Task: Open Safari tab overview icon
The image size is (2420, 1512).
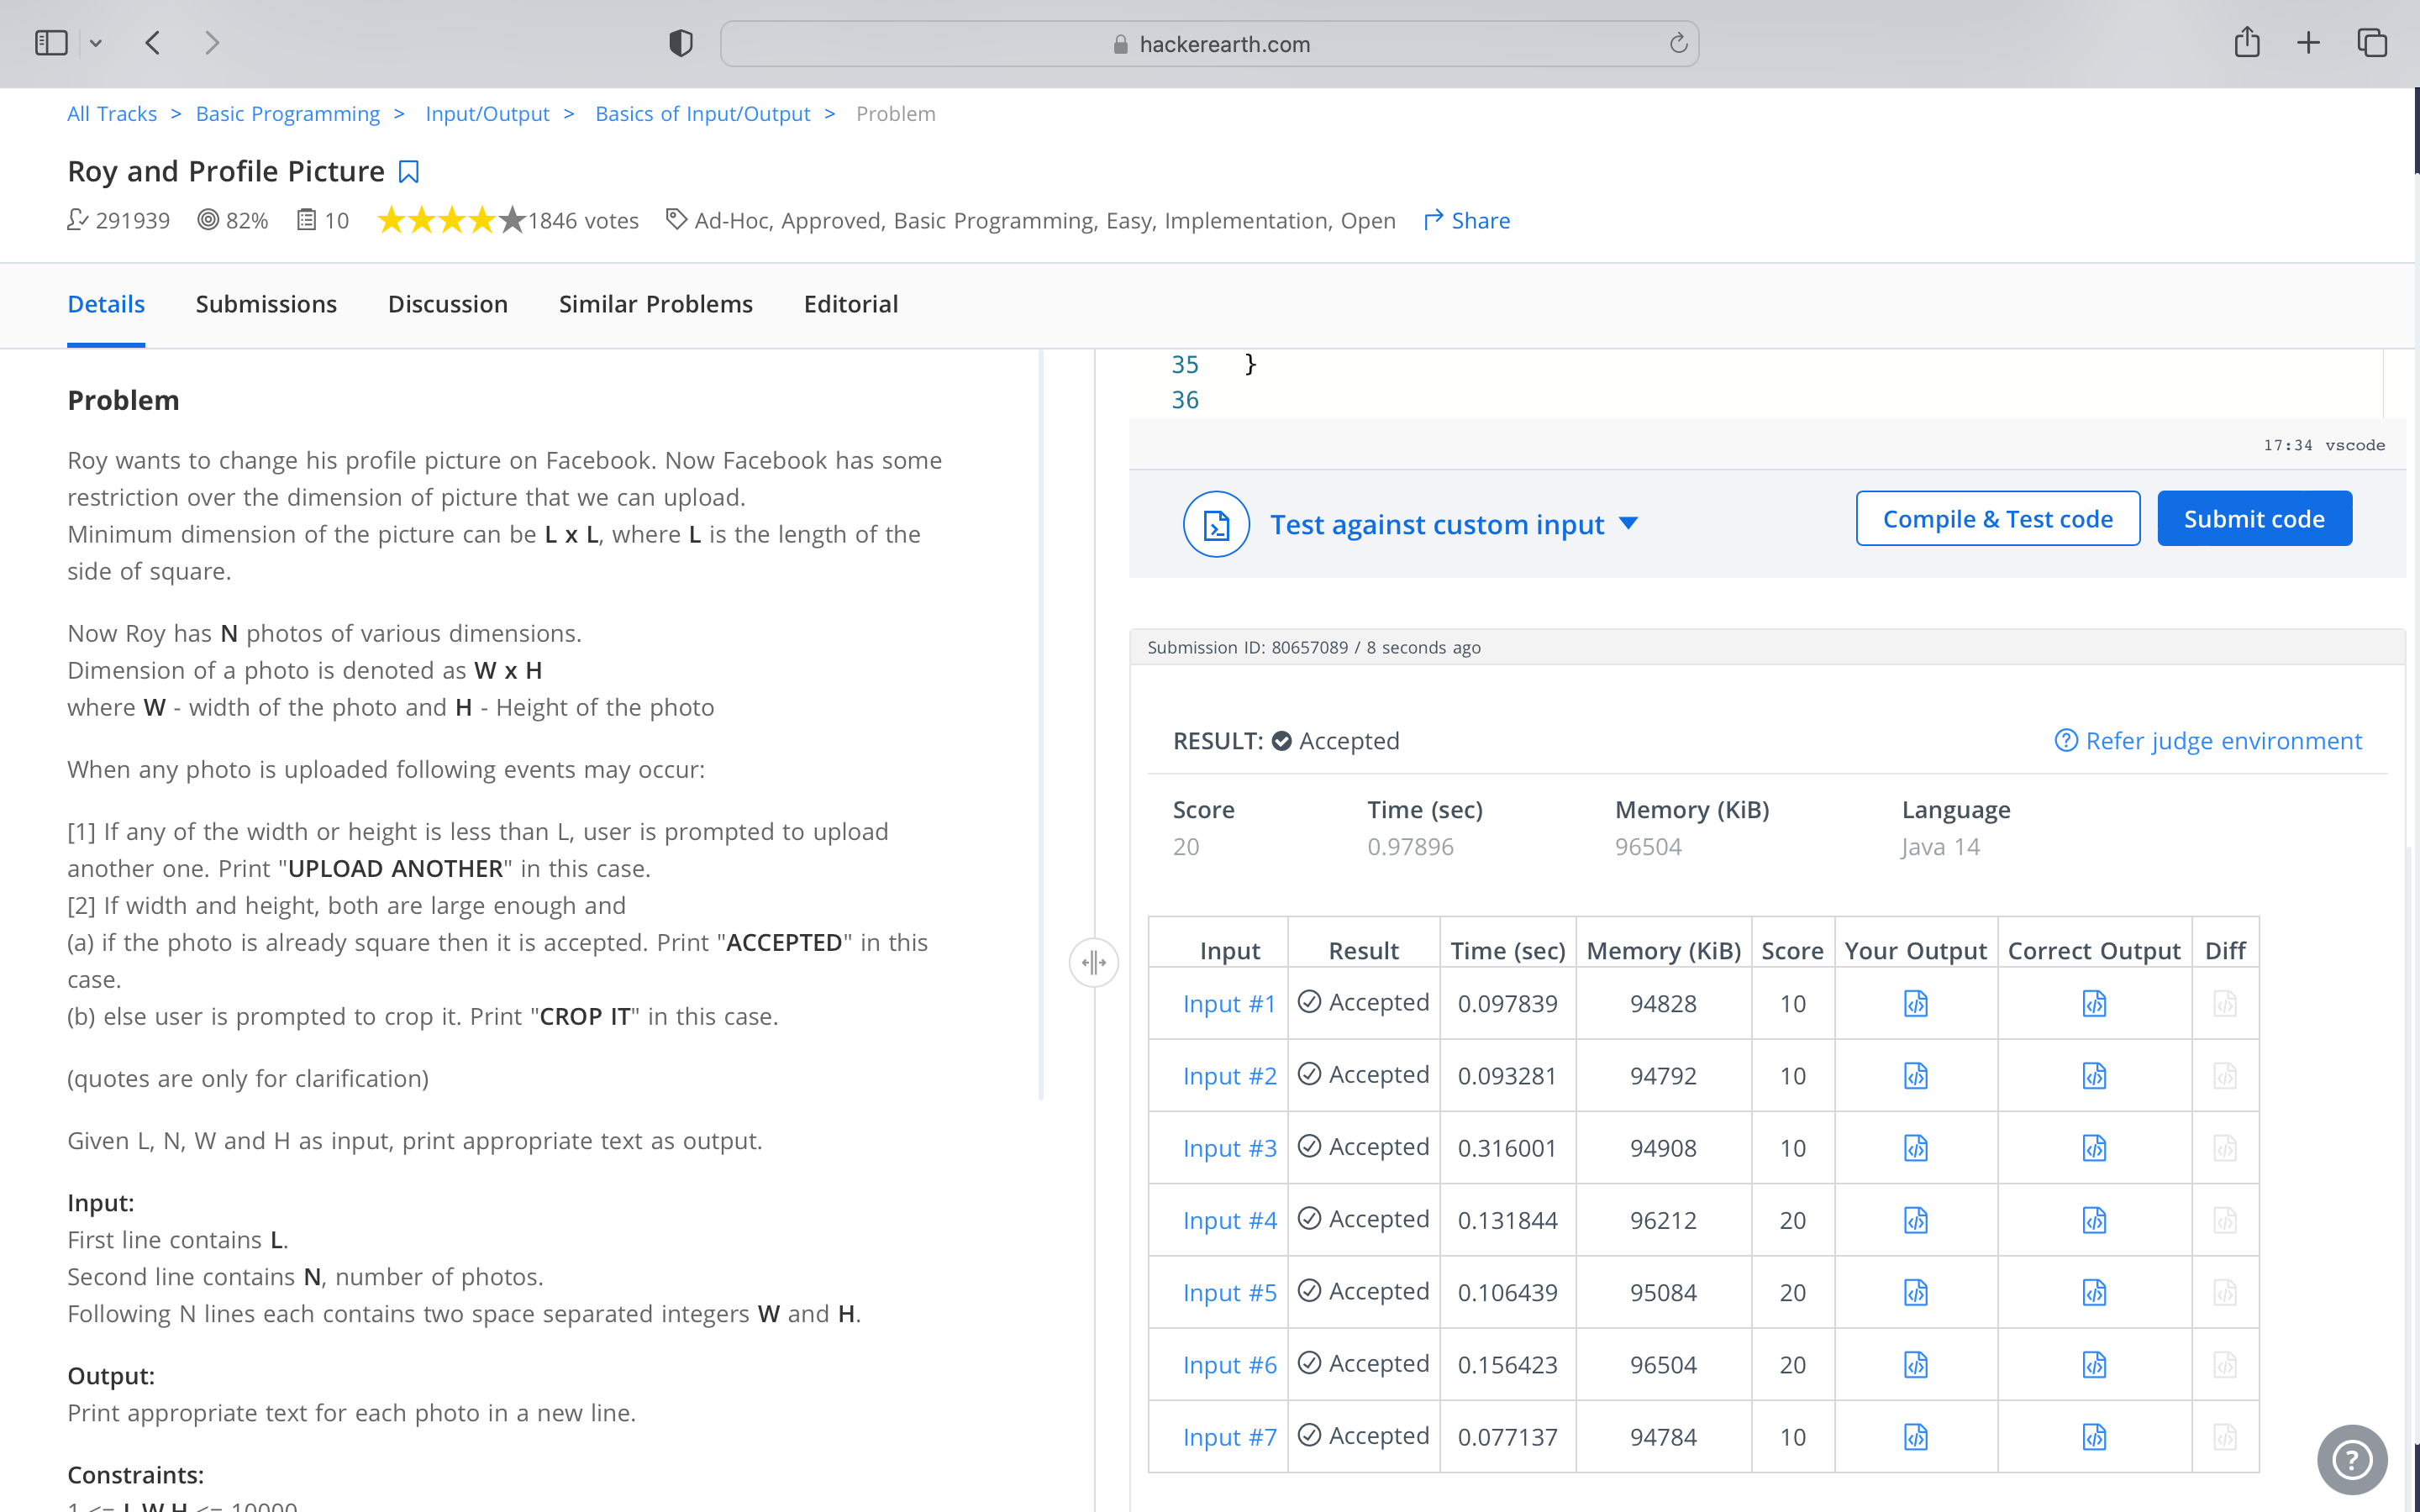Action: (x=2372, y=43)
